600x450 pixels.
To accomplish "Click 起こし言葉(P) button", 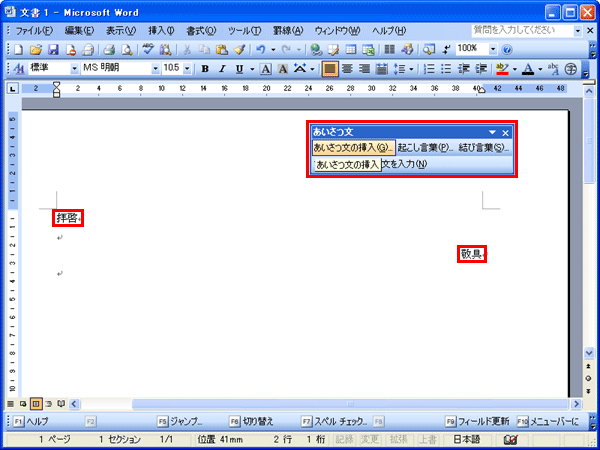I will point(426,147).
